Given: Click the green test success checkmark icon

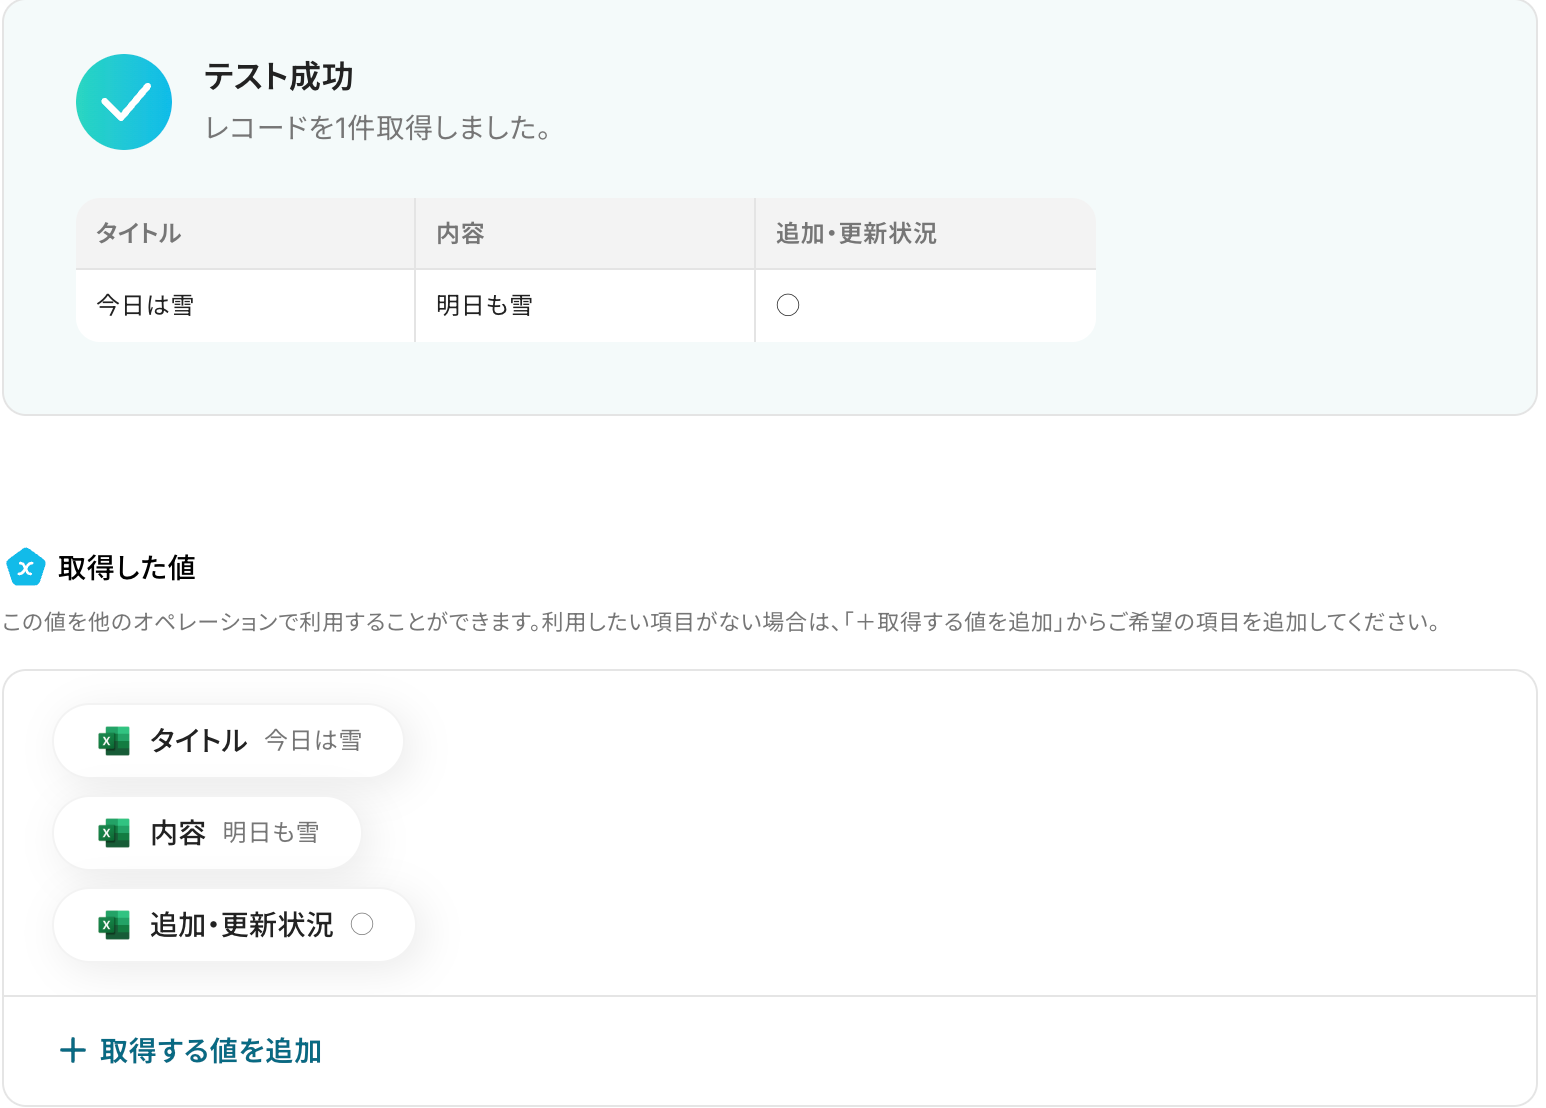Looking at the screenshot, I should (124, 102).
